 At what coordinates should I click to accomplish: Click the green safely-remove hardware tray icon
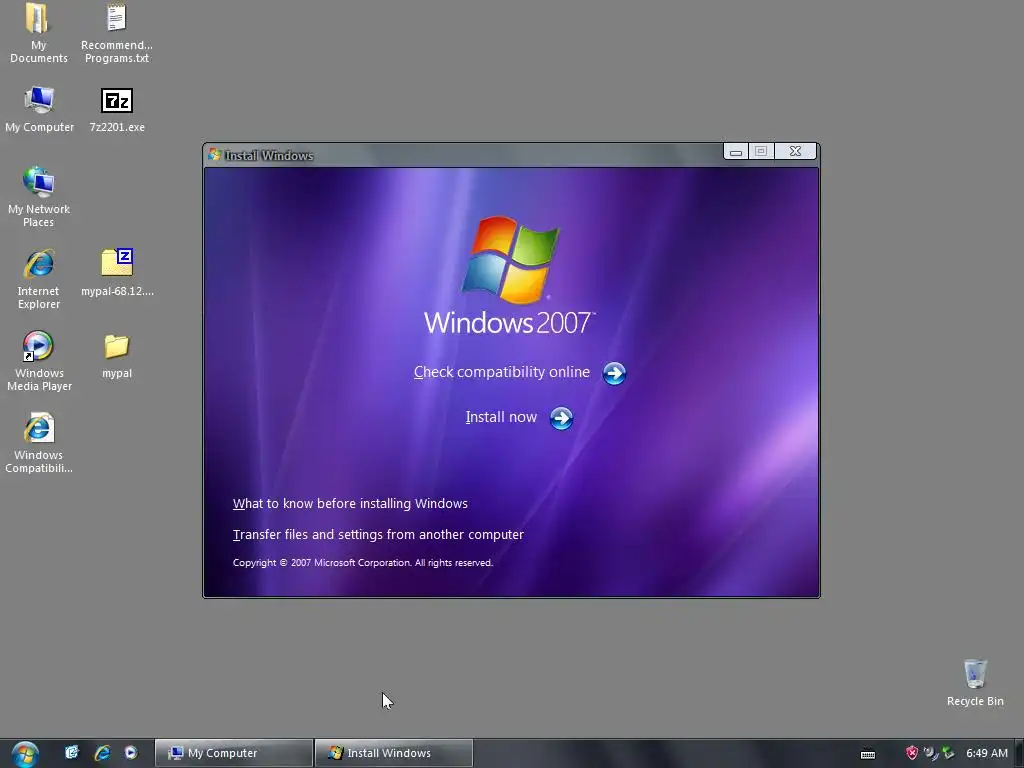948,753
